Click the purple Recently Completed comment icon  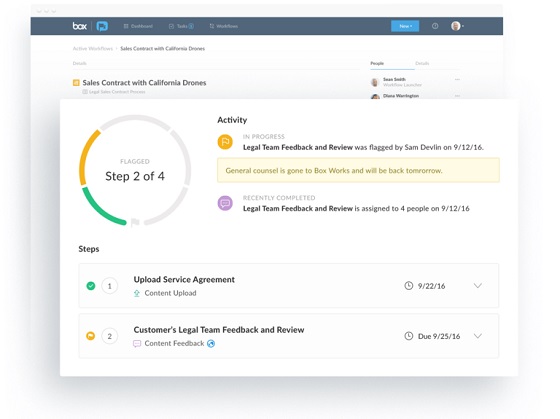click(x=225, y=203)
